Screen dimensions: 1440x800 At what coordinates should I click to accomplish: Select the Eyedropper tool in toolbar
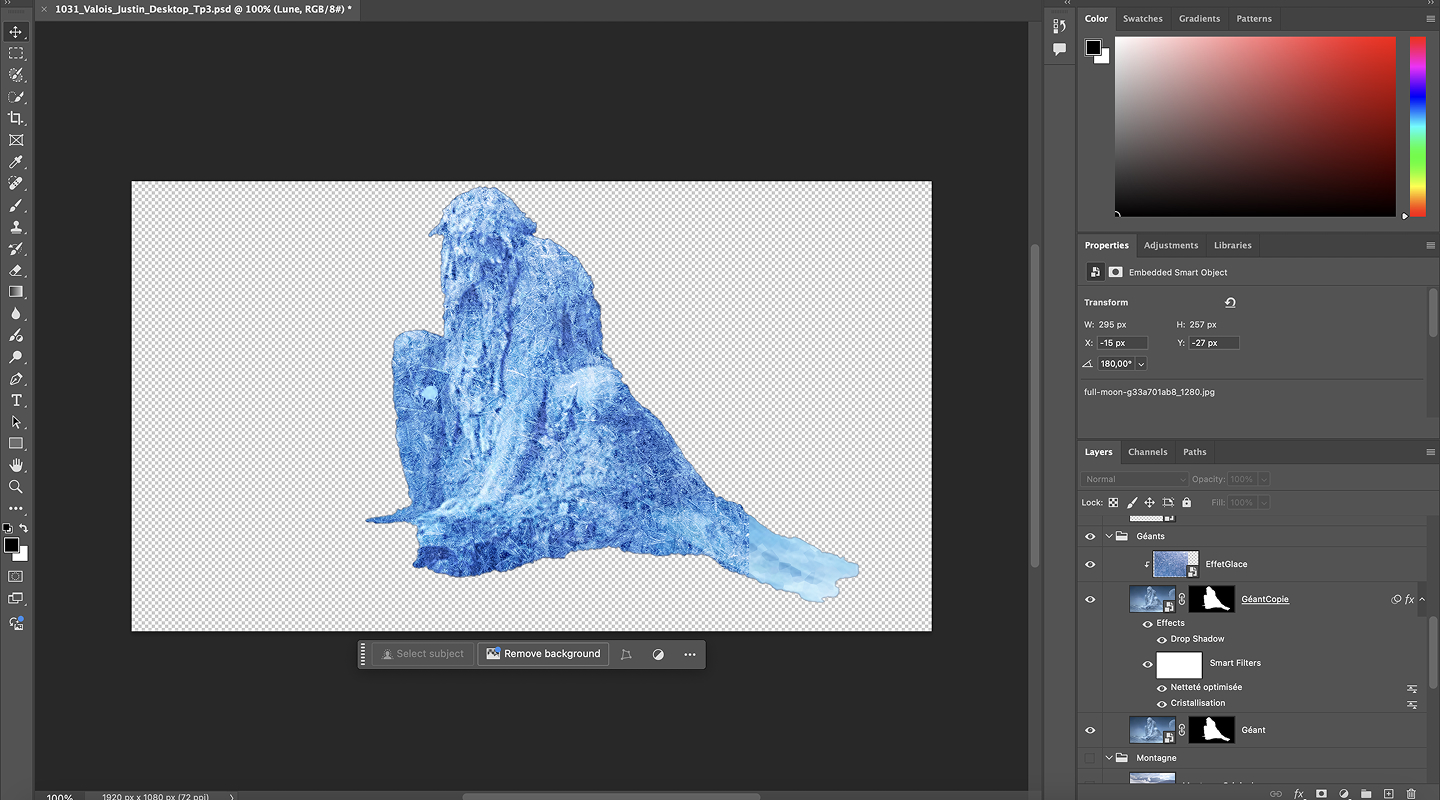click(x=16, y=162)
